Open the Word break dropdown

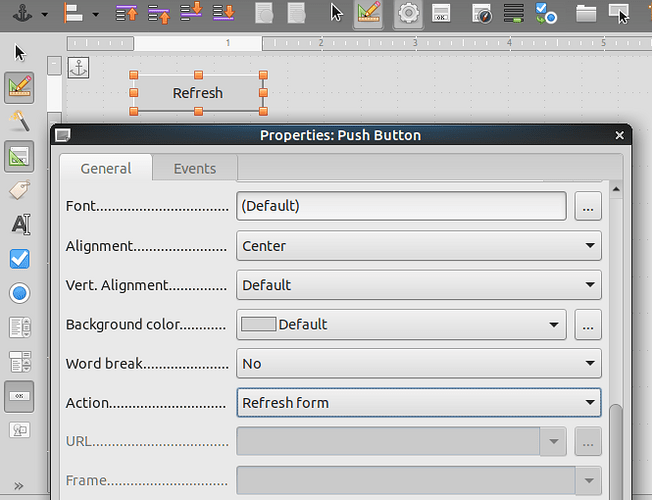(x=419, y=364)
